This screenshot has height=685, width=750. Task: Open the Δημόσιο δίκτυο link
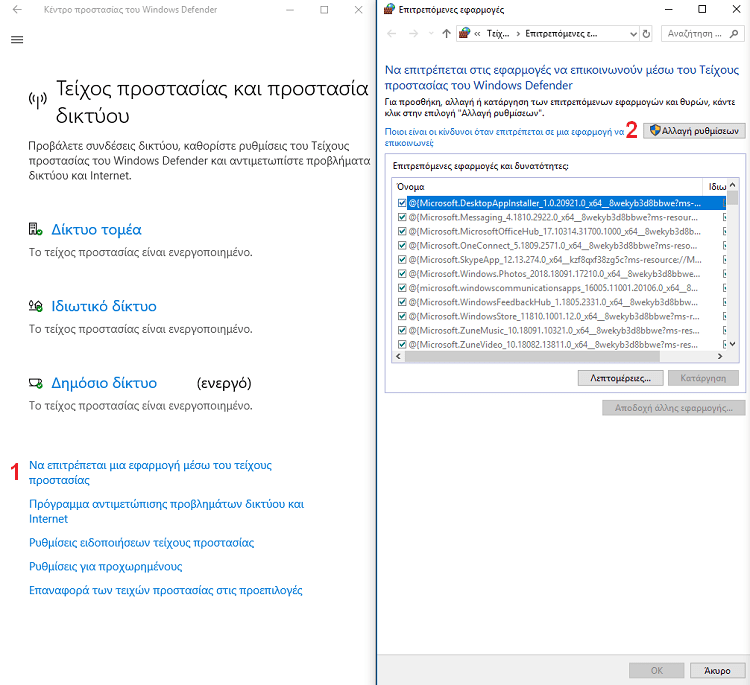click(104, 383)
